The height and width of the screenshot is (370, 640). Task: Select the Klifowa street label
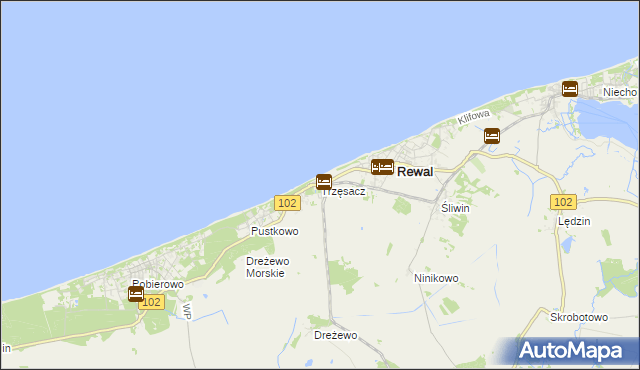[x=473, y=117]
